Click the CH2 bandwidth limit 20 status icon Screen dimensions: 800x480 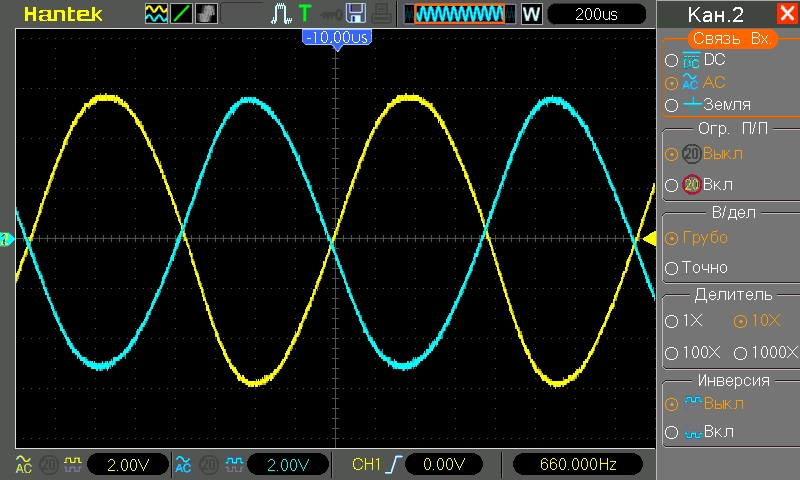209,465
